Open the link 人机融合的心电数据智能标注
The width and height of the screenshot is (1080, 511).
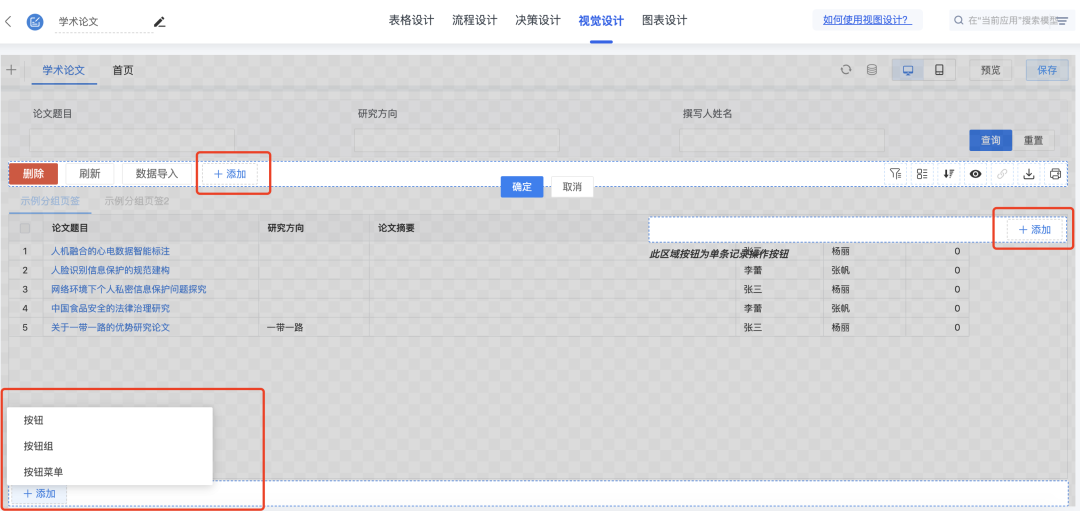point(110,251)
